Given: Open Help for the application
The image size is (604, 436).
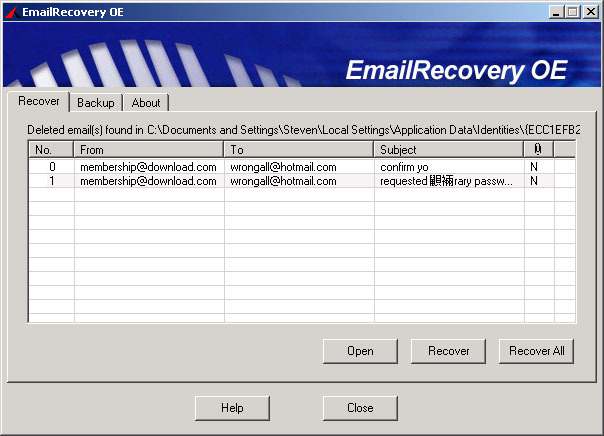Looking at the screenshot, I should coord(232,408).
